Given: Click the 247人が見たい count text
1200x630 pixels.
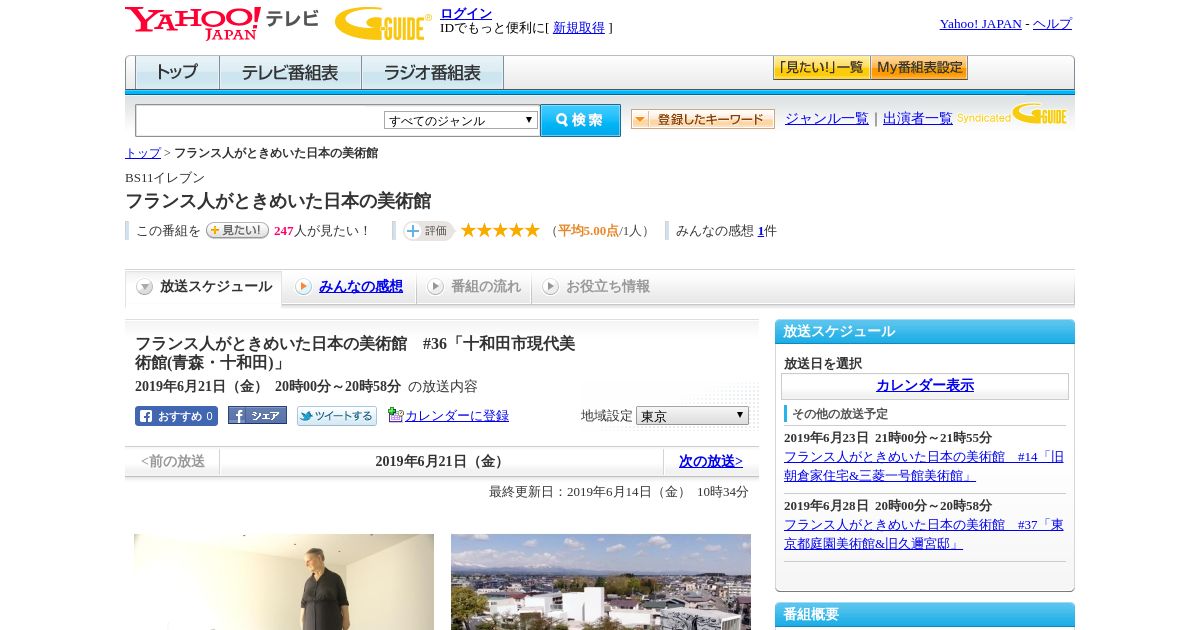Looking at the screenshot, I should 321,231.
